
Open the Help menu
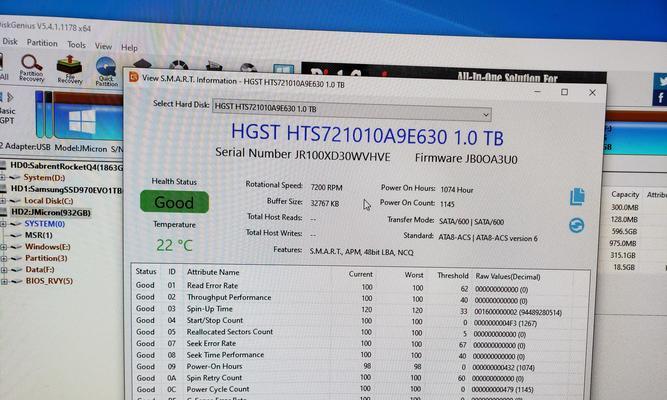pos(129,48)
